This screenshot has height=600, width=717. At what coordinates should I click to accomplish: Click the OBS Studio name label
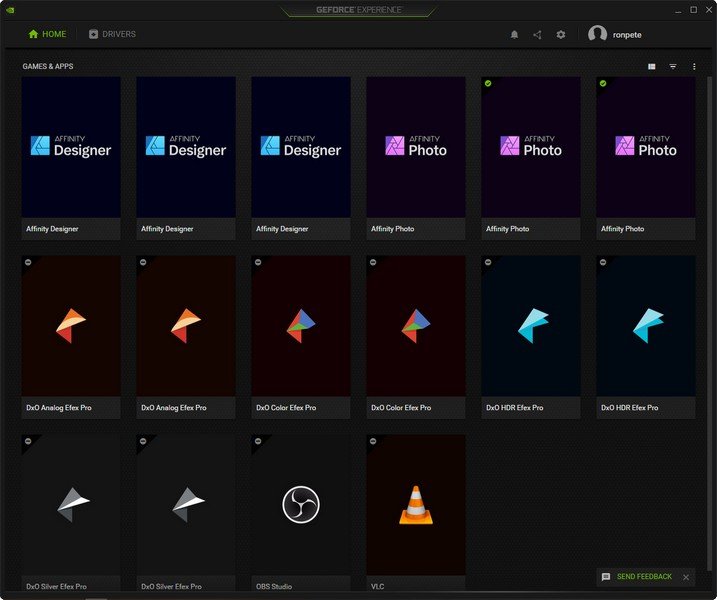point(274,586)
